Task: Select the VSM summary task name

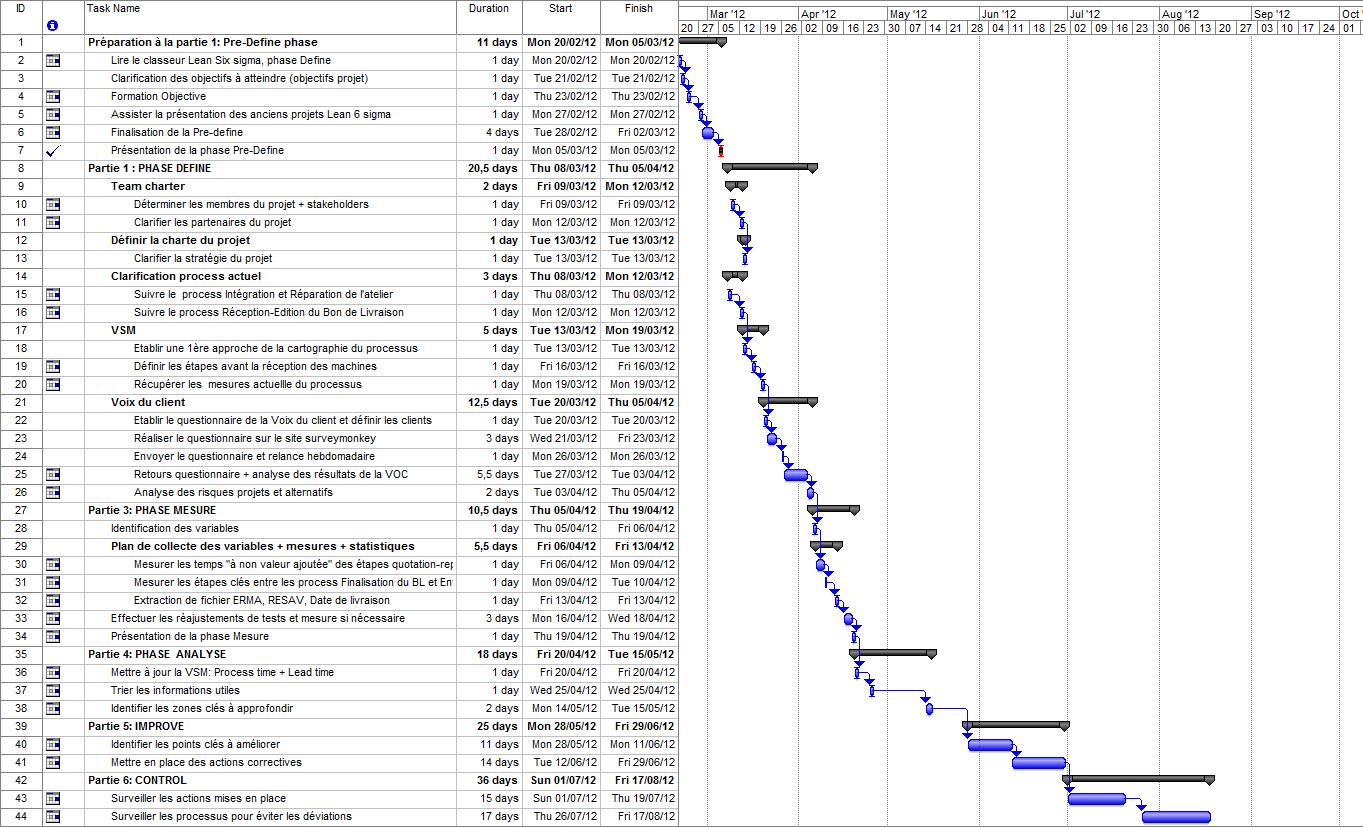Action: click(123, 331)
